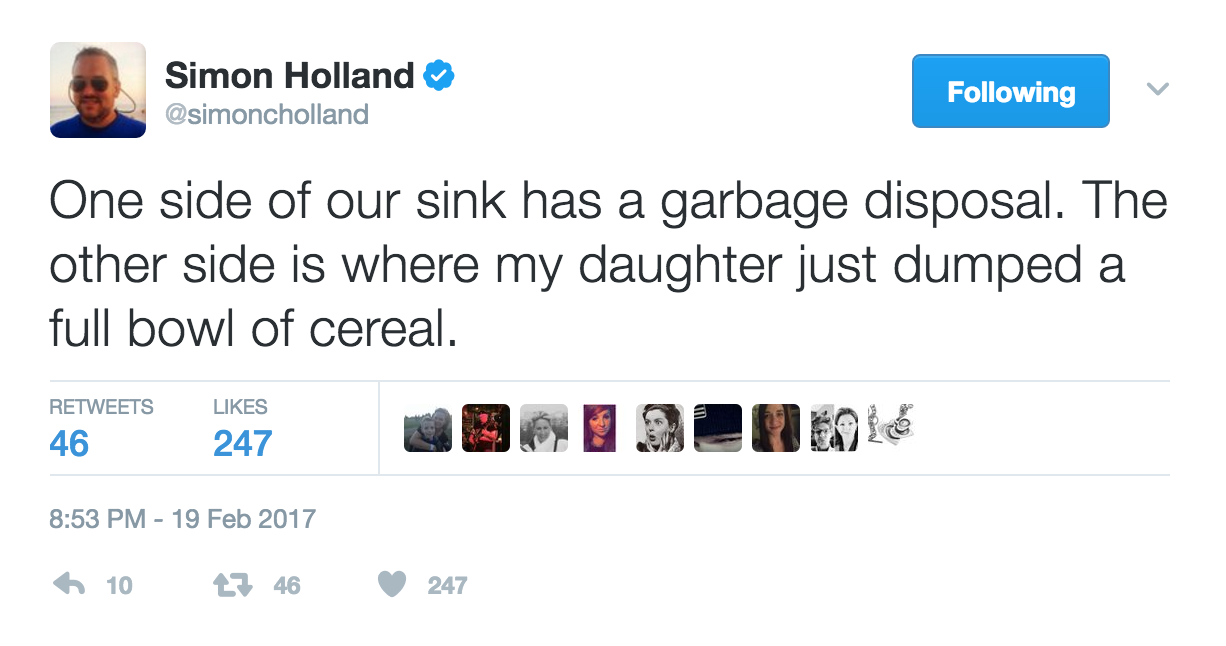View the 46 retweets count
This screenshot has width=1226, height=646.
(x=69, y=442)
